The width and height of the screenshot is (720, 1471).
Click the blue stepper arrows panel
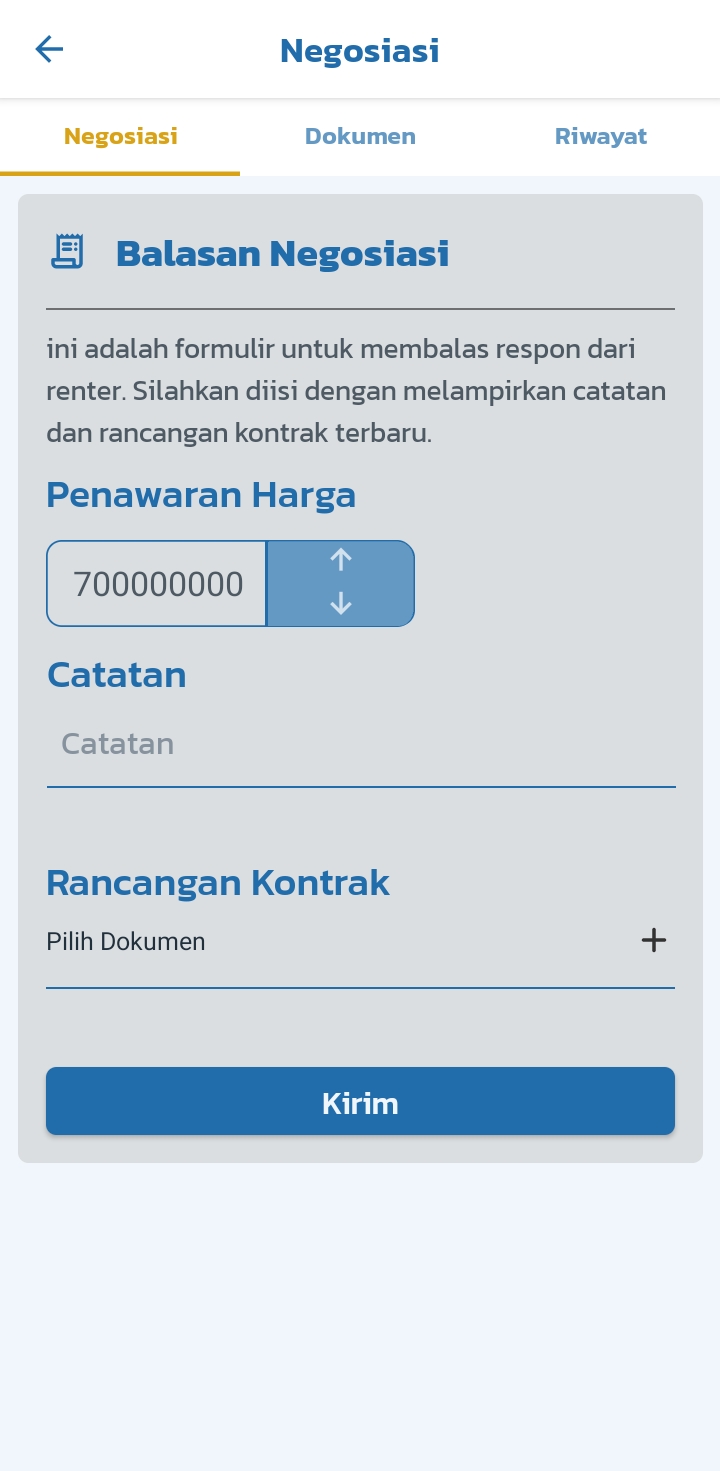tap(341, 584)
